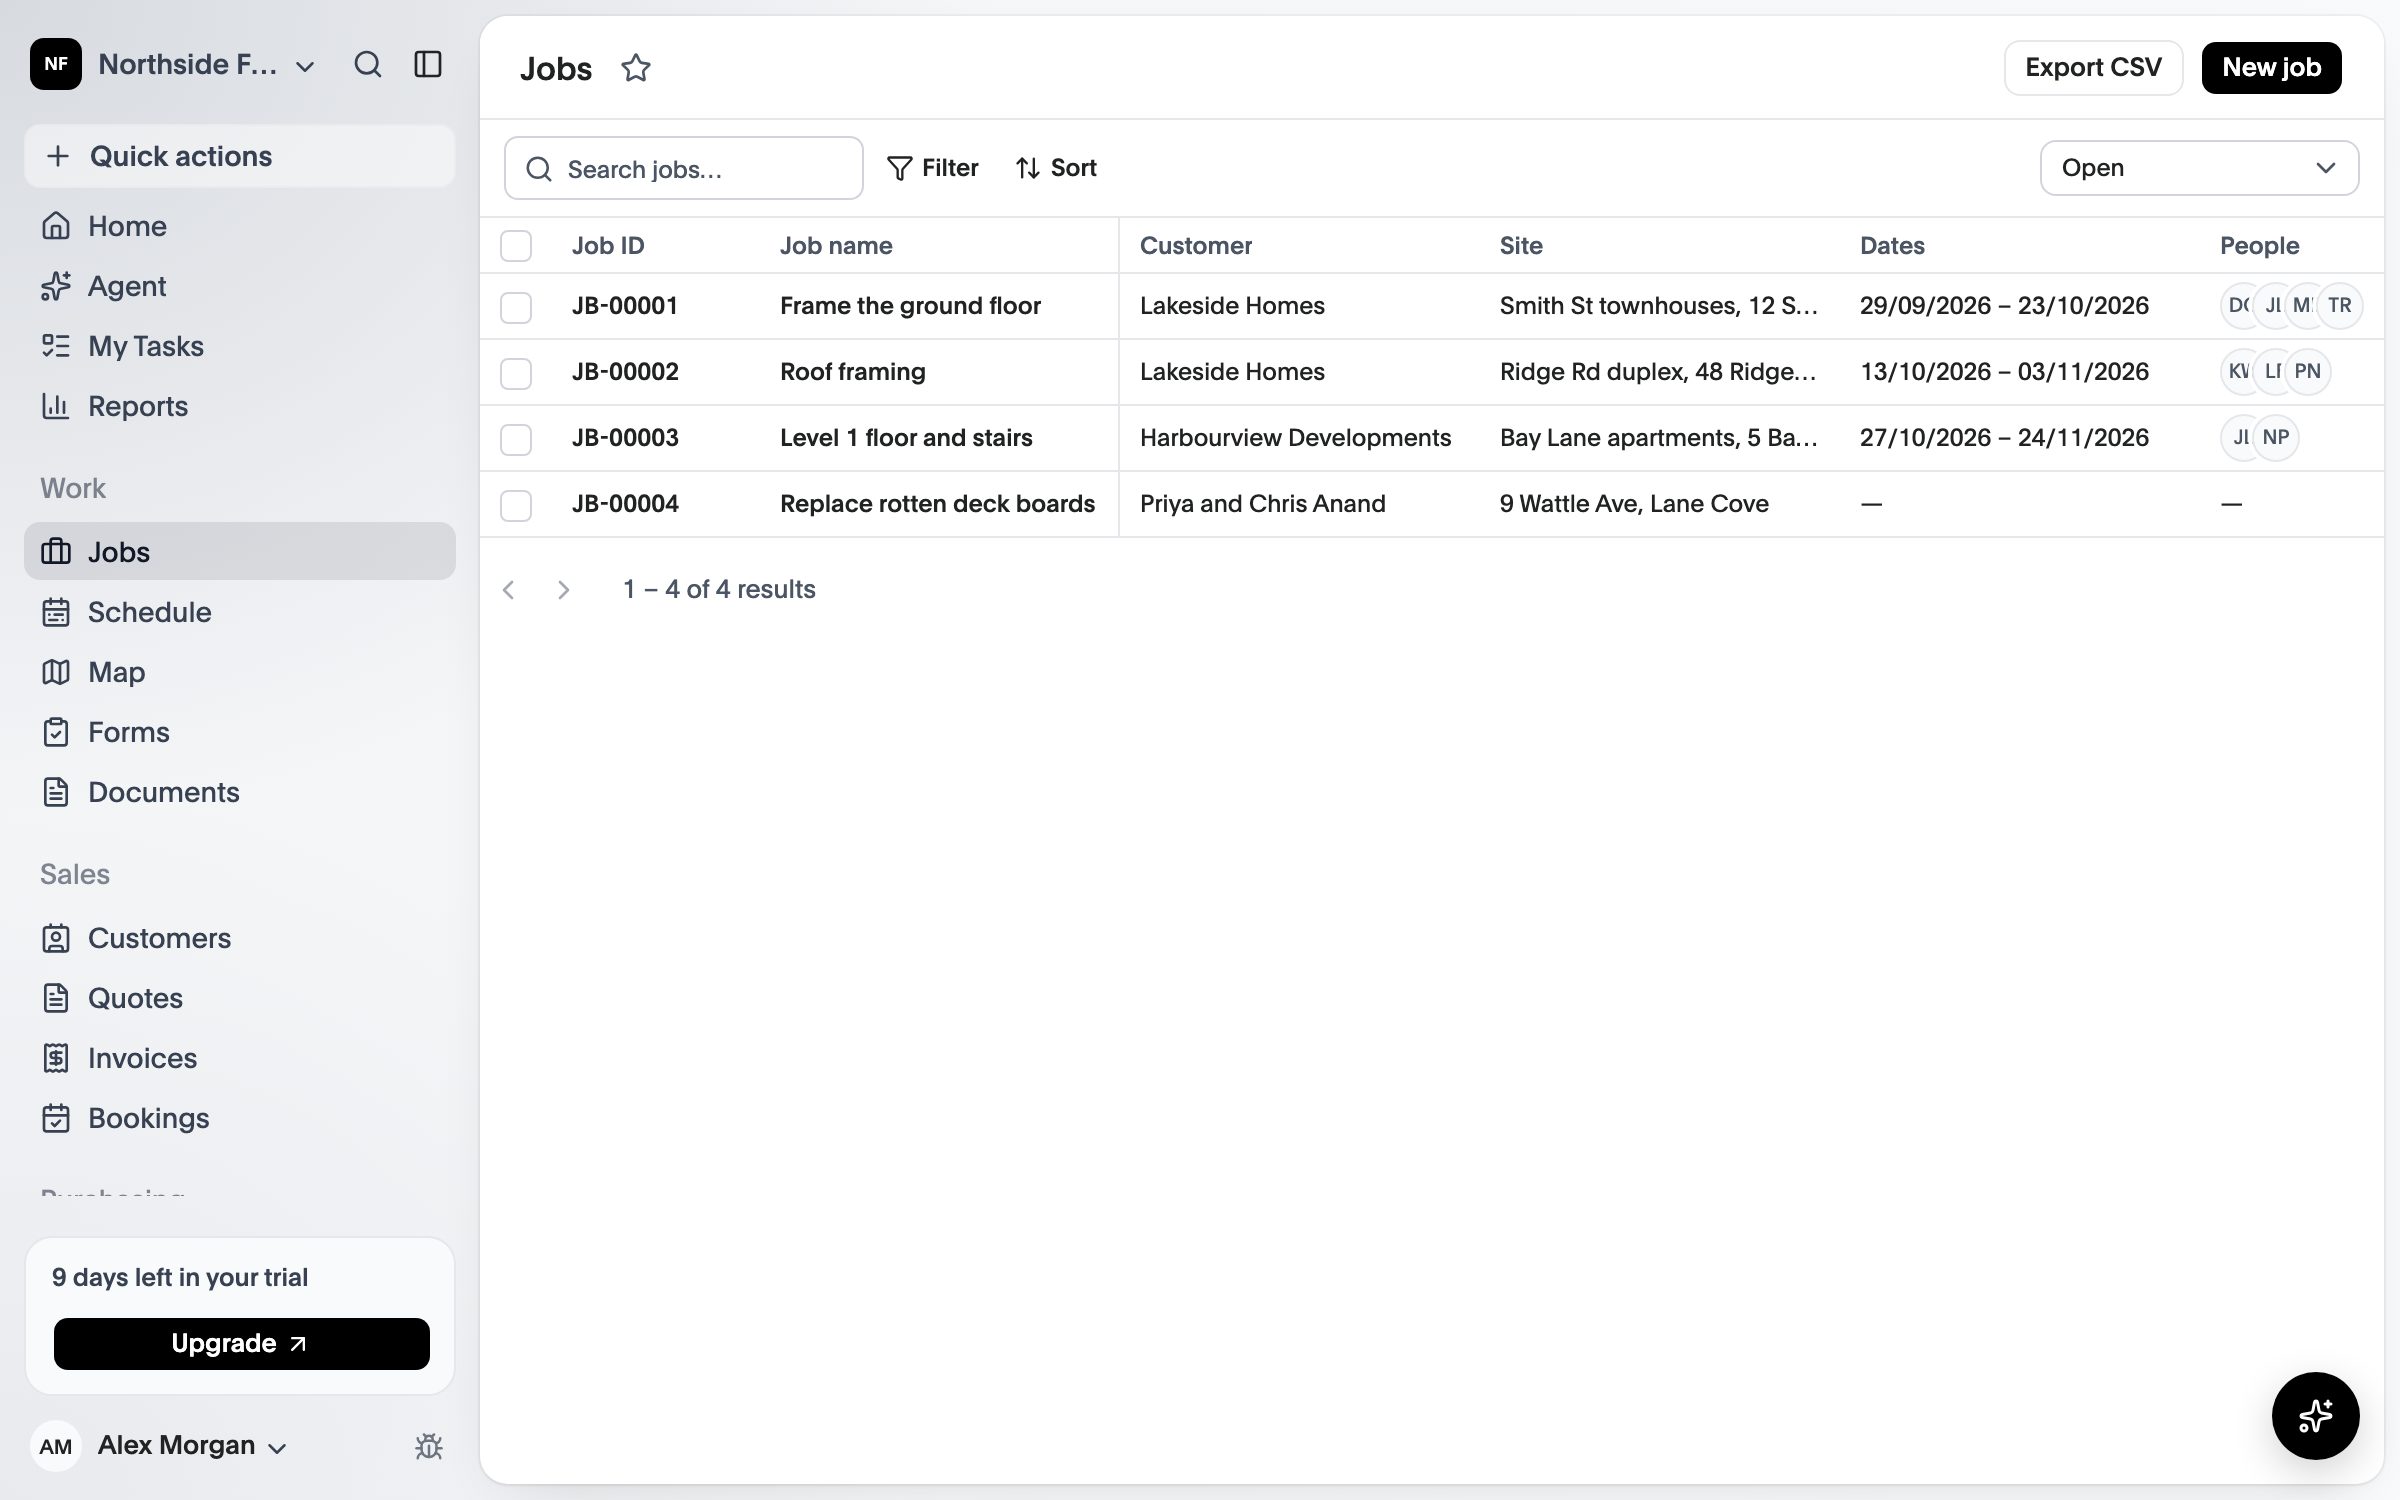
Task: Open the AI assistant sparkle button
Action: point(2315,1415)
